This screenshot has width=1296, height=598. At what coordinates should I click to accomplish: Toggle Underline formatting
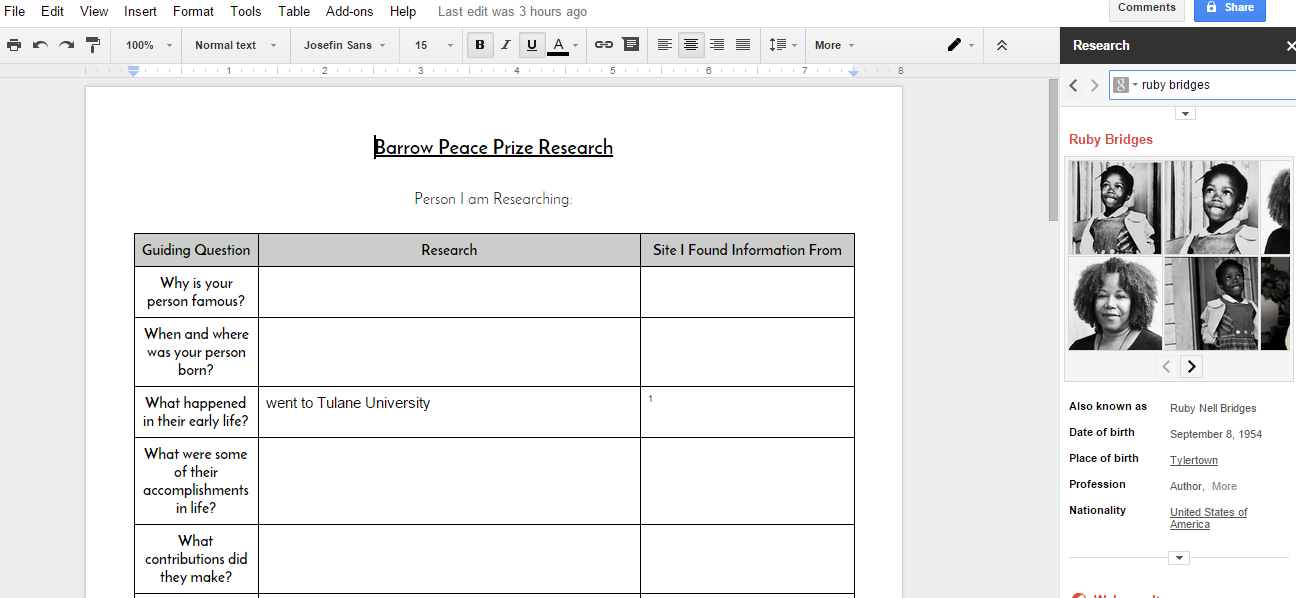[532, 45]
